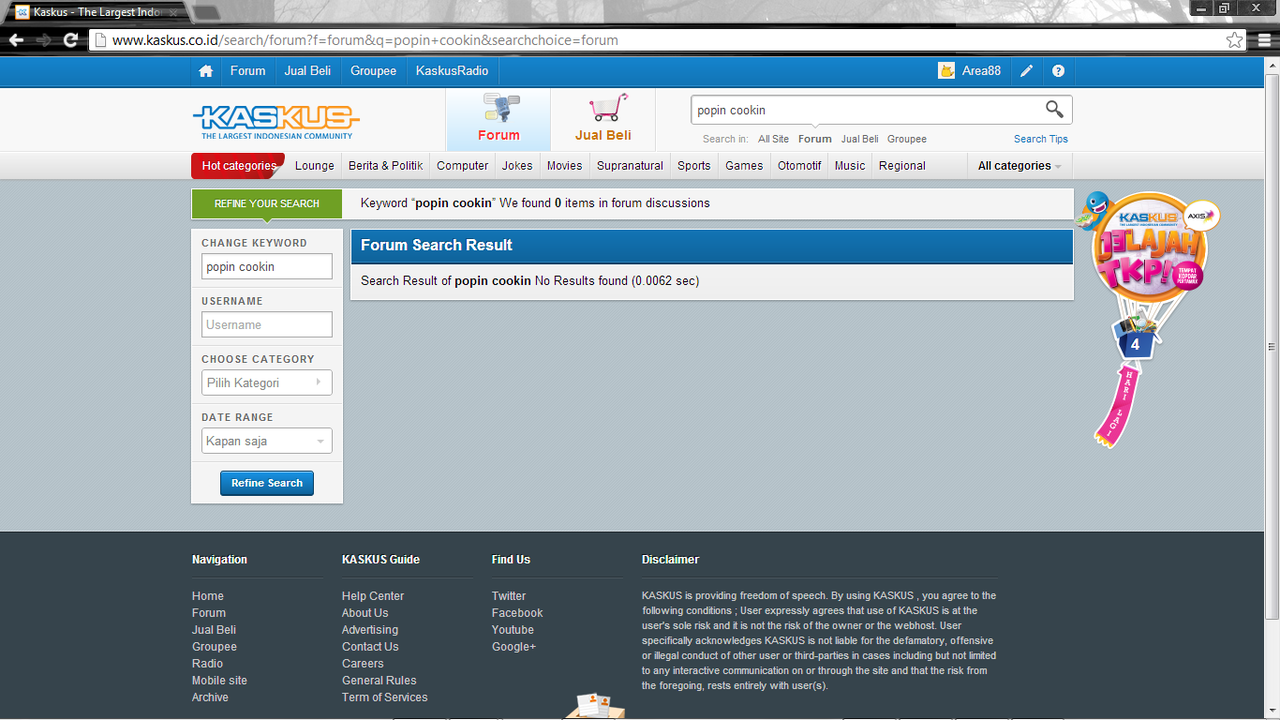Open the Contact Us link
This screenshot has width=1280, height=720.
tap(370, 646)
